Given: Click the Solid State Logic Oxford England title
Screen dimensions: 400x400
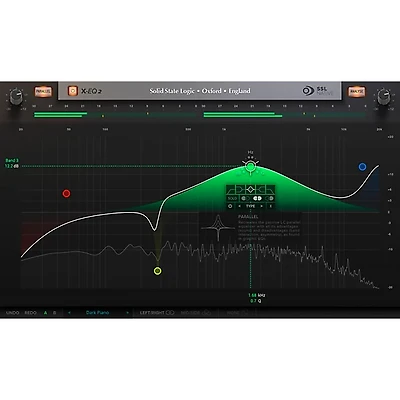Looking at the screenshot, I should pyautogui.click(x=200, y=91).
